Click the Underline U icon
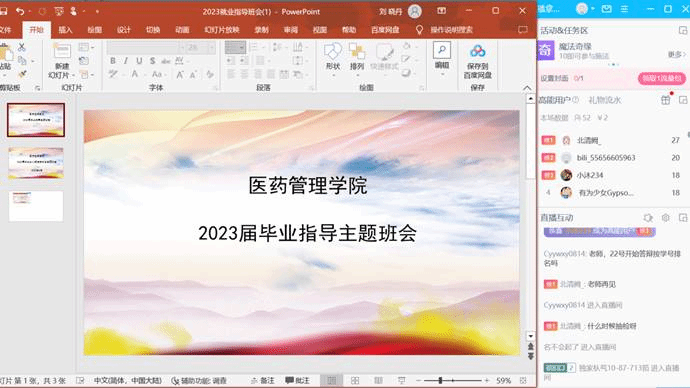The width and height of the screenshot is (690, 388). pyautogui.click(x=139, y=61)
